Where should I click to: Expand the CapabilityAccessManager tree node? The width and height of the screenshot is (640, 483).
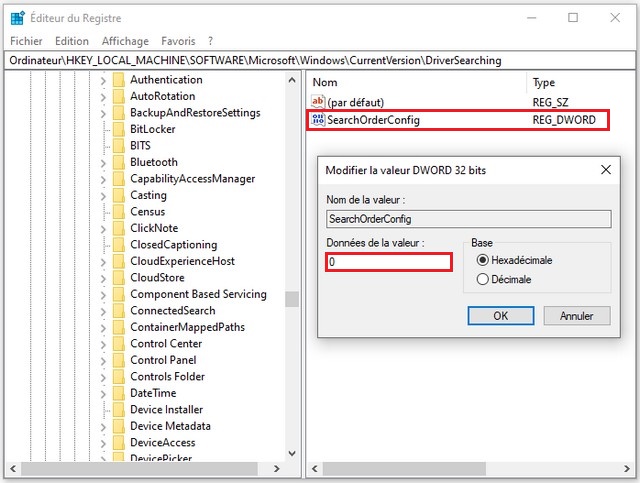point(103,179)
